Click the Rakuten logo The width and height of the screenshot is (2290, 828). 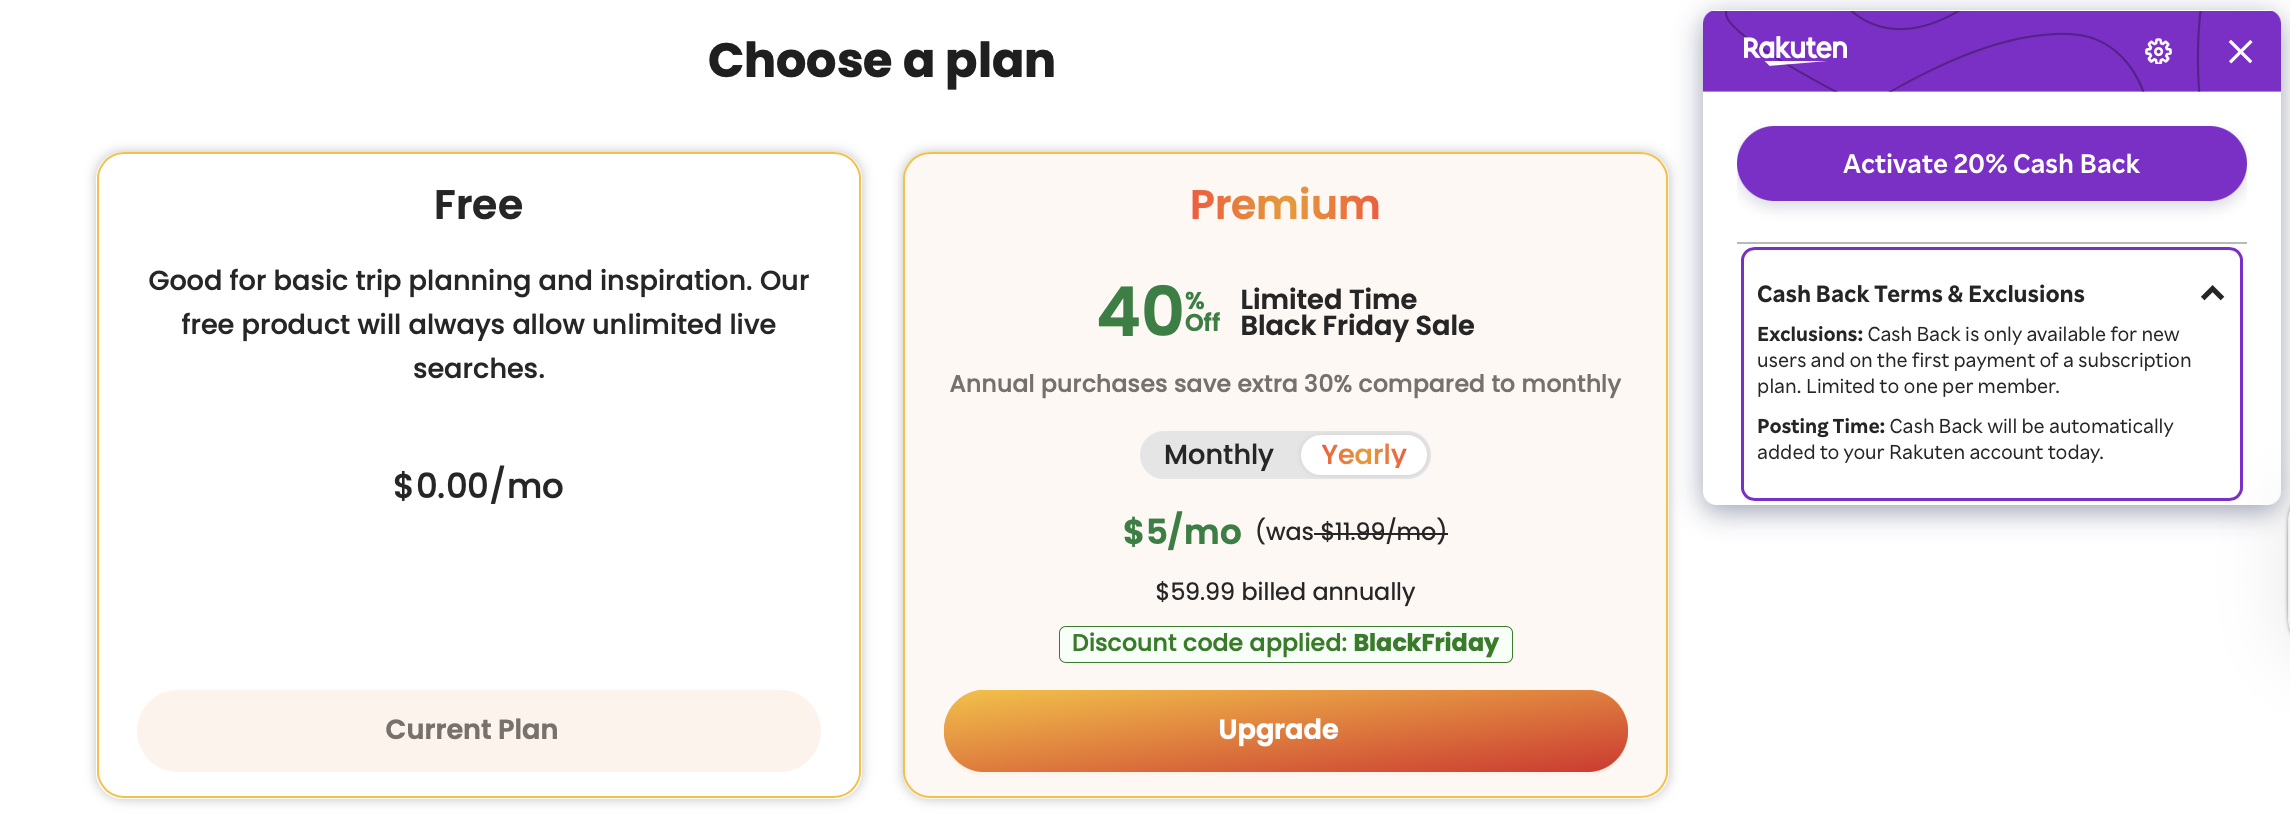tap(1795, 49)
